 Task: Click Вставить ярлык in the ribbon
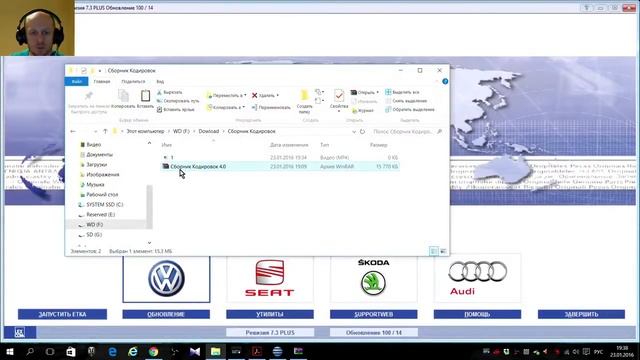176,109
